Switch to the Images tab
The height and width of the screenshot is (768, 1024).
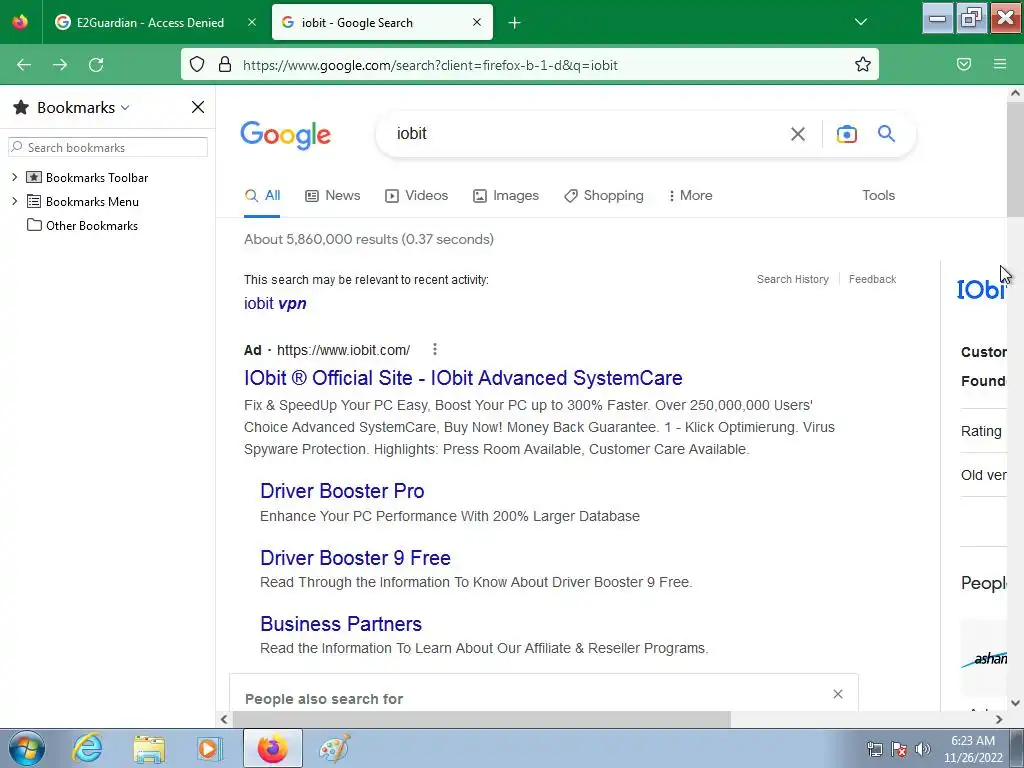(x=506, y=195)
